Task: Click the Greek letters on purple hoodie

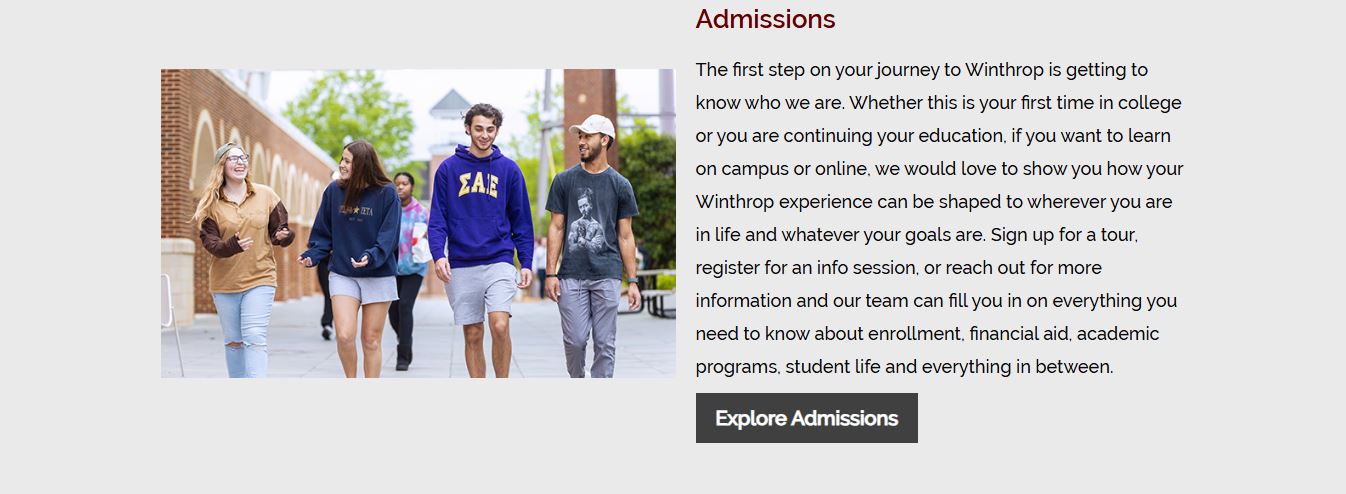Action: [x=480, y=185]
